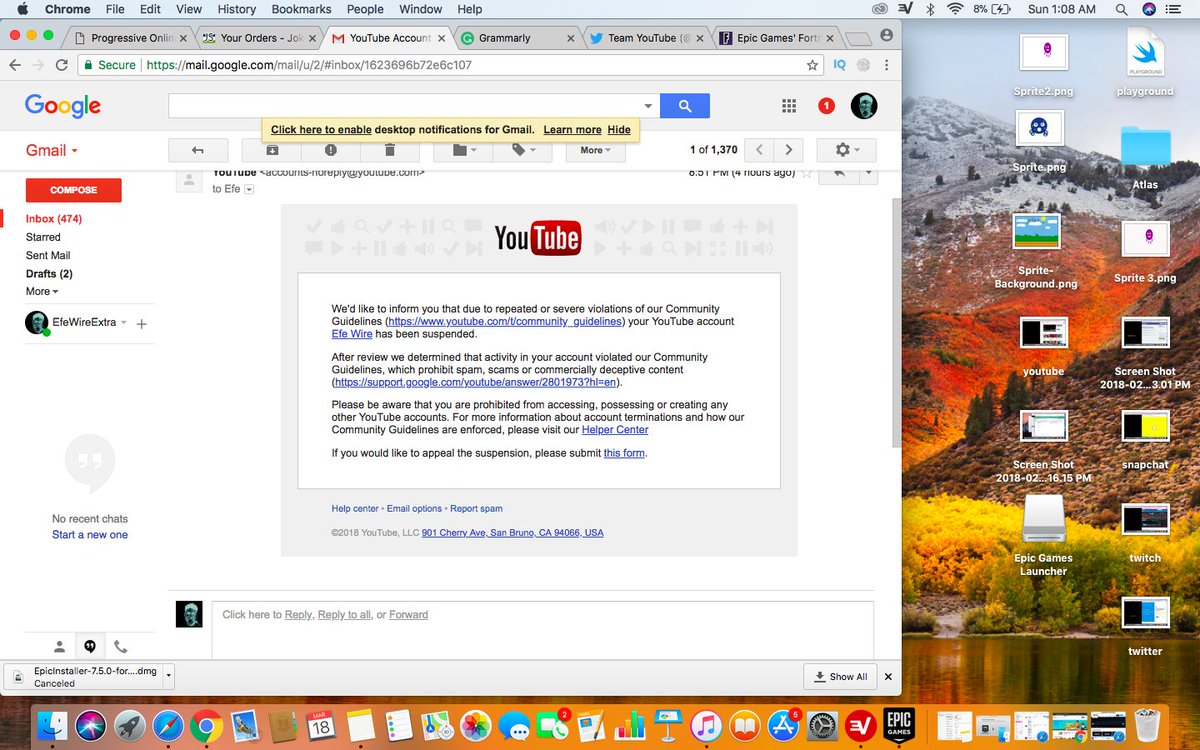Open the Gmail settings gear menu

846,150
